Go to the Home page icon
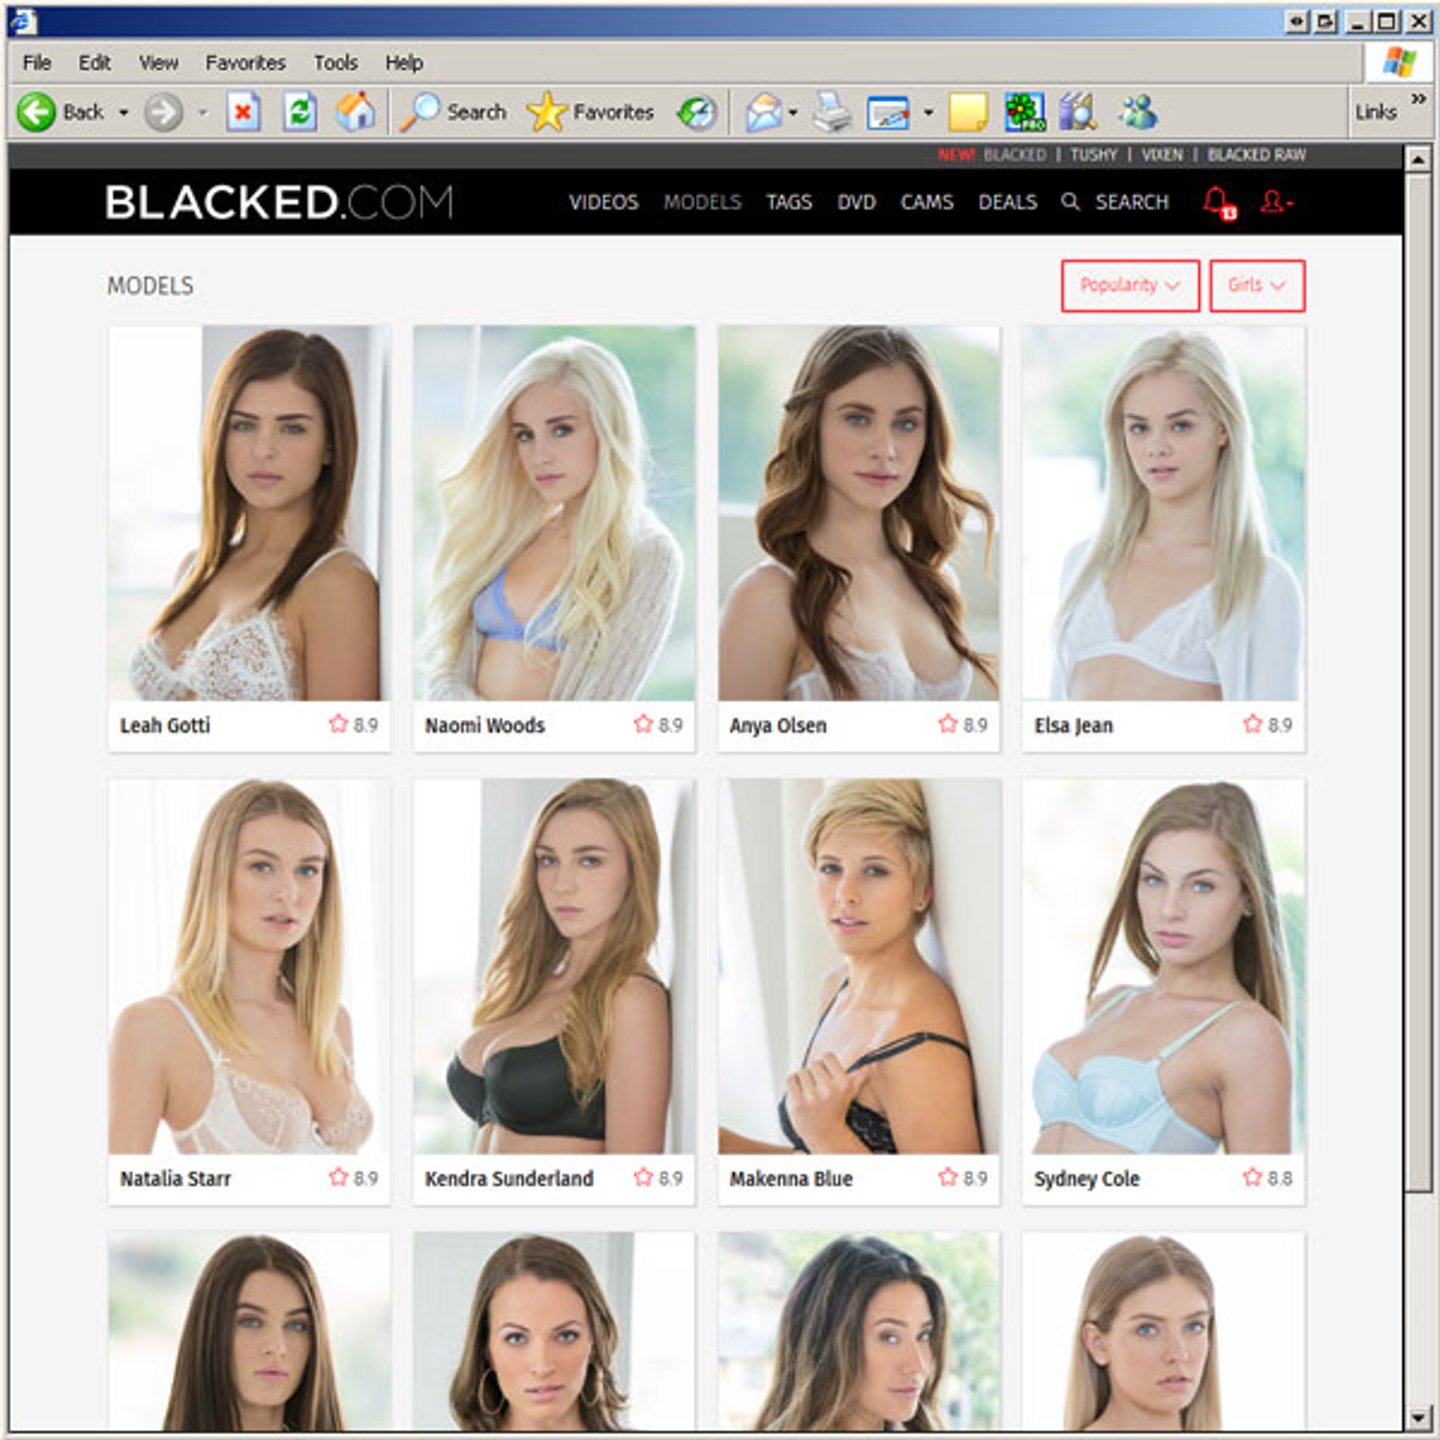Image resolution: width=1440 pixels, height=1440 pixels. [355, 112]
